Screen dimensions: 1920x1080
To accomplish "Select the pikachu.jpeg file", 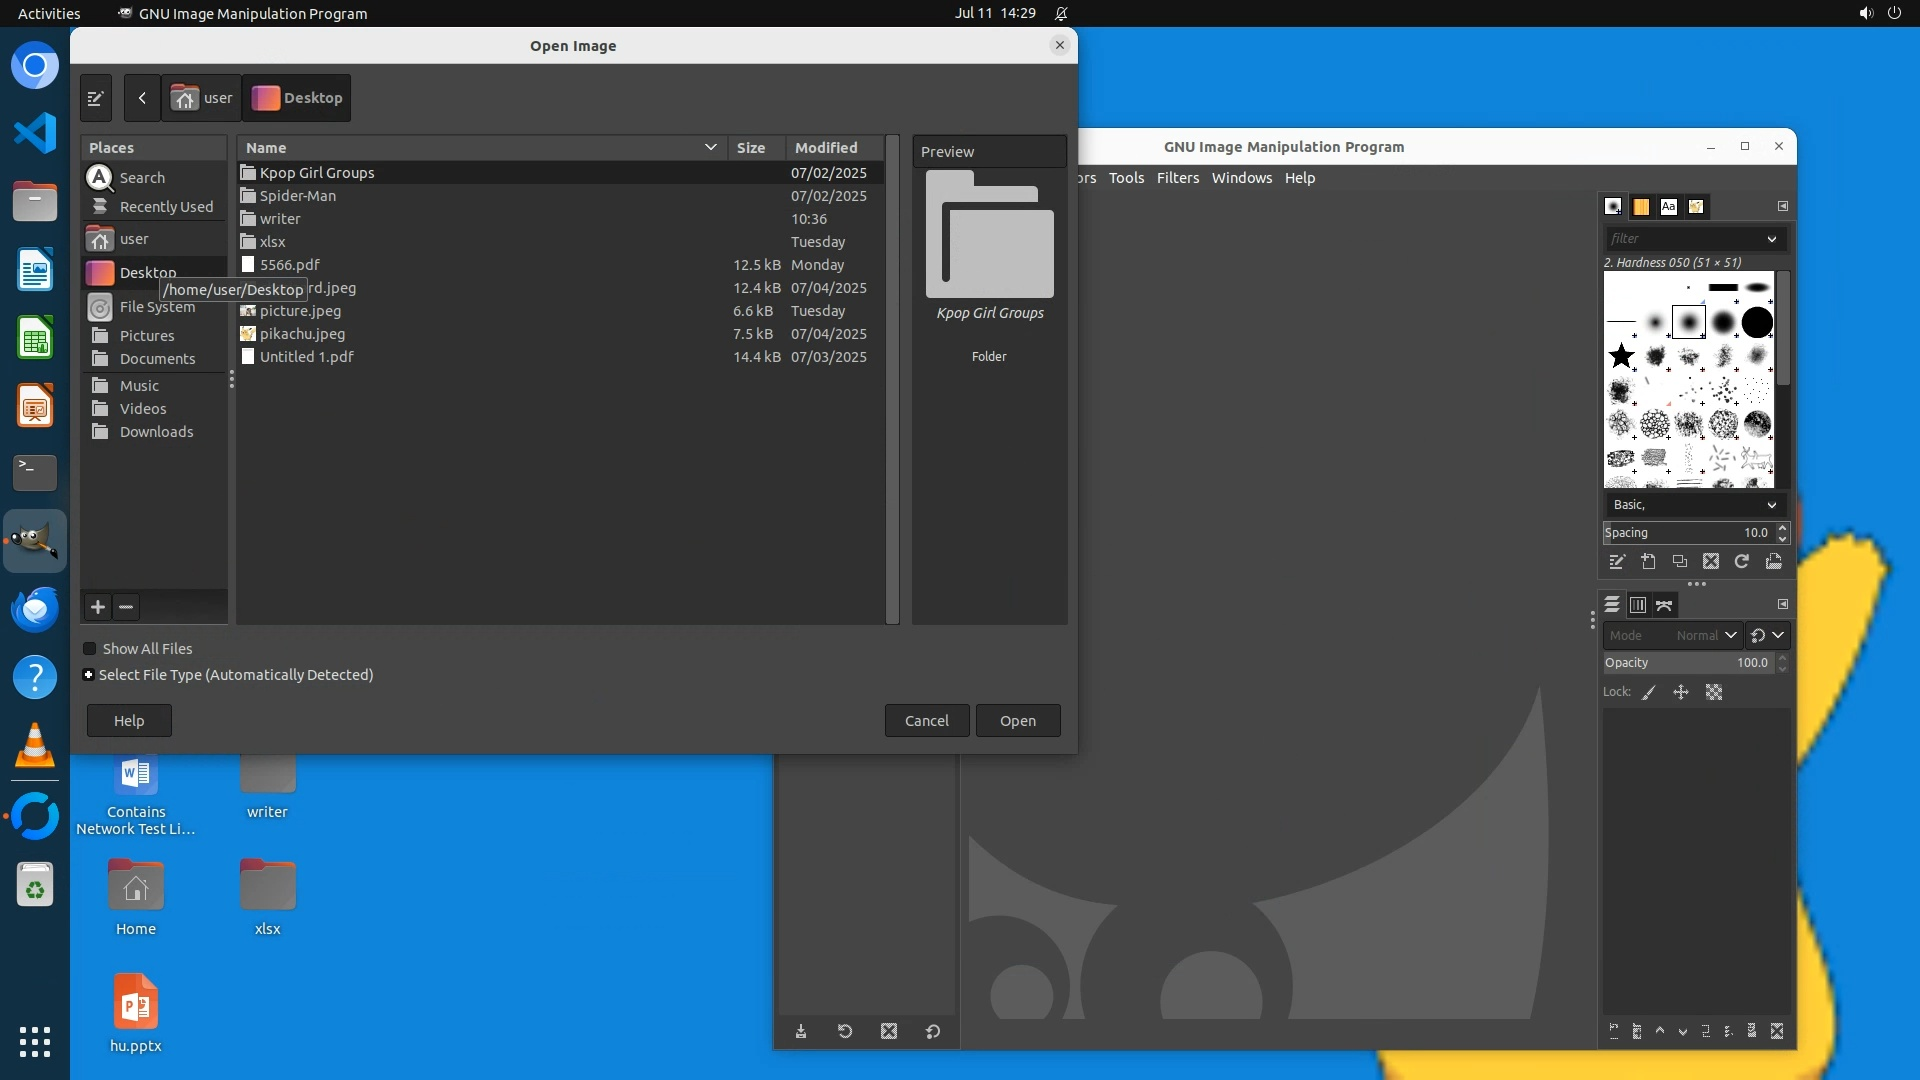I will click(x=302, y=334).
